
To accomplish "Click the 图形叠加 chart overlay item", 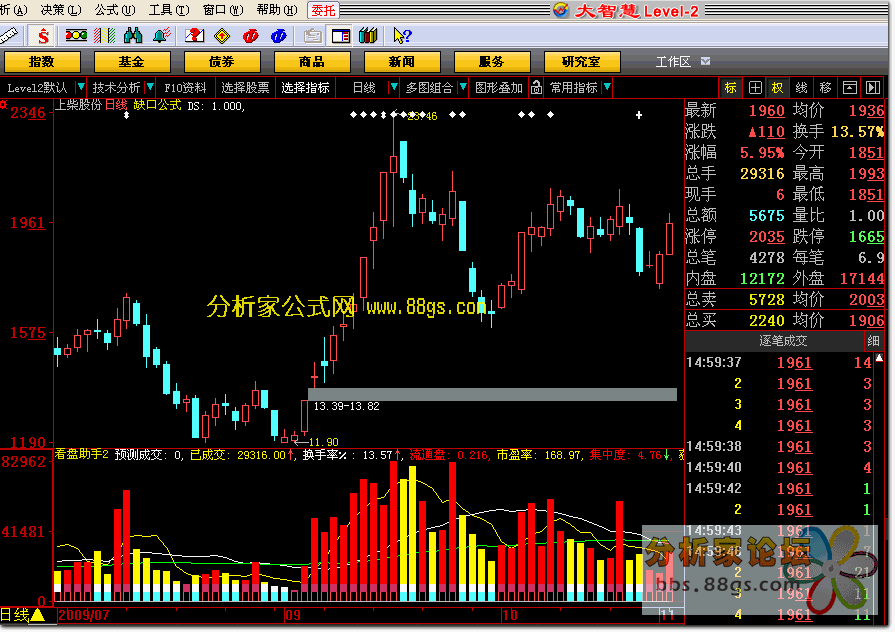I will pos(499,87).
